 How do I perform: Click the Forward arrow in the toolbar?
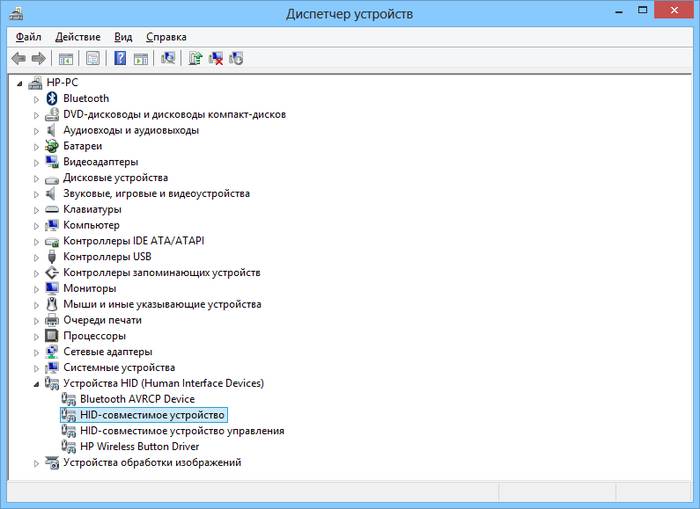(x=38, y=59)
